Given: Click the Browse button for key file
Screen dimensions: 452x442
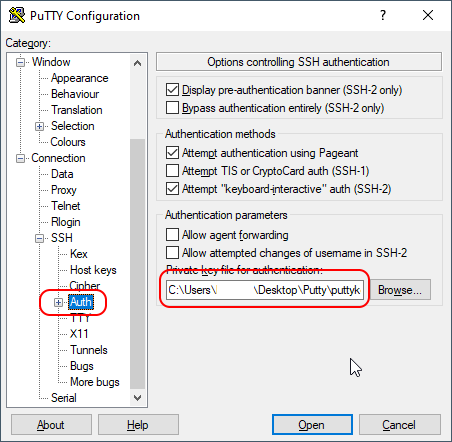Looking at the screenshot, I should tap(400, 290).
